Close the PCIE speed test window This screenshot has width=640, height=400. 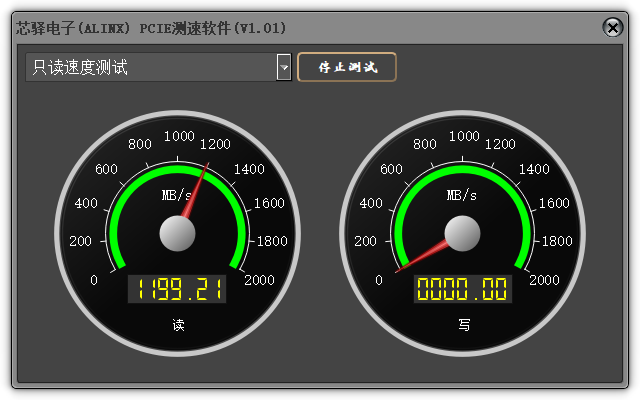click(612, 28)
